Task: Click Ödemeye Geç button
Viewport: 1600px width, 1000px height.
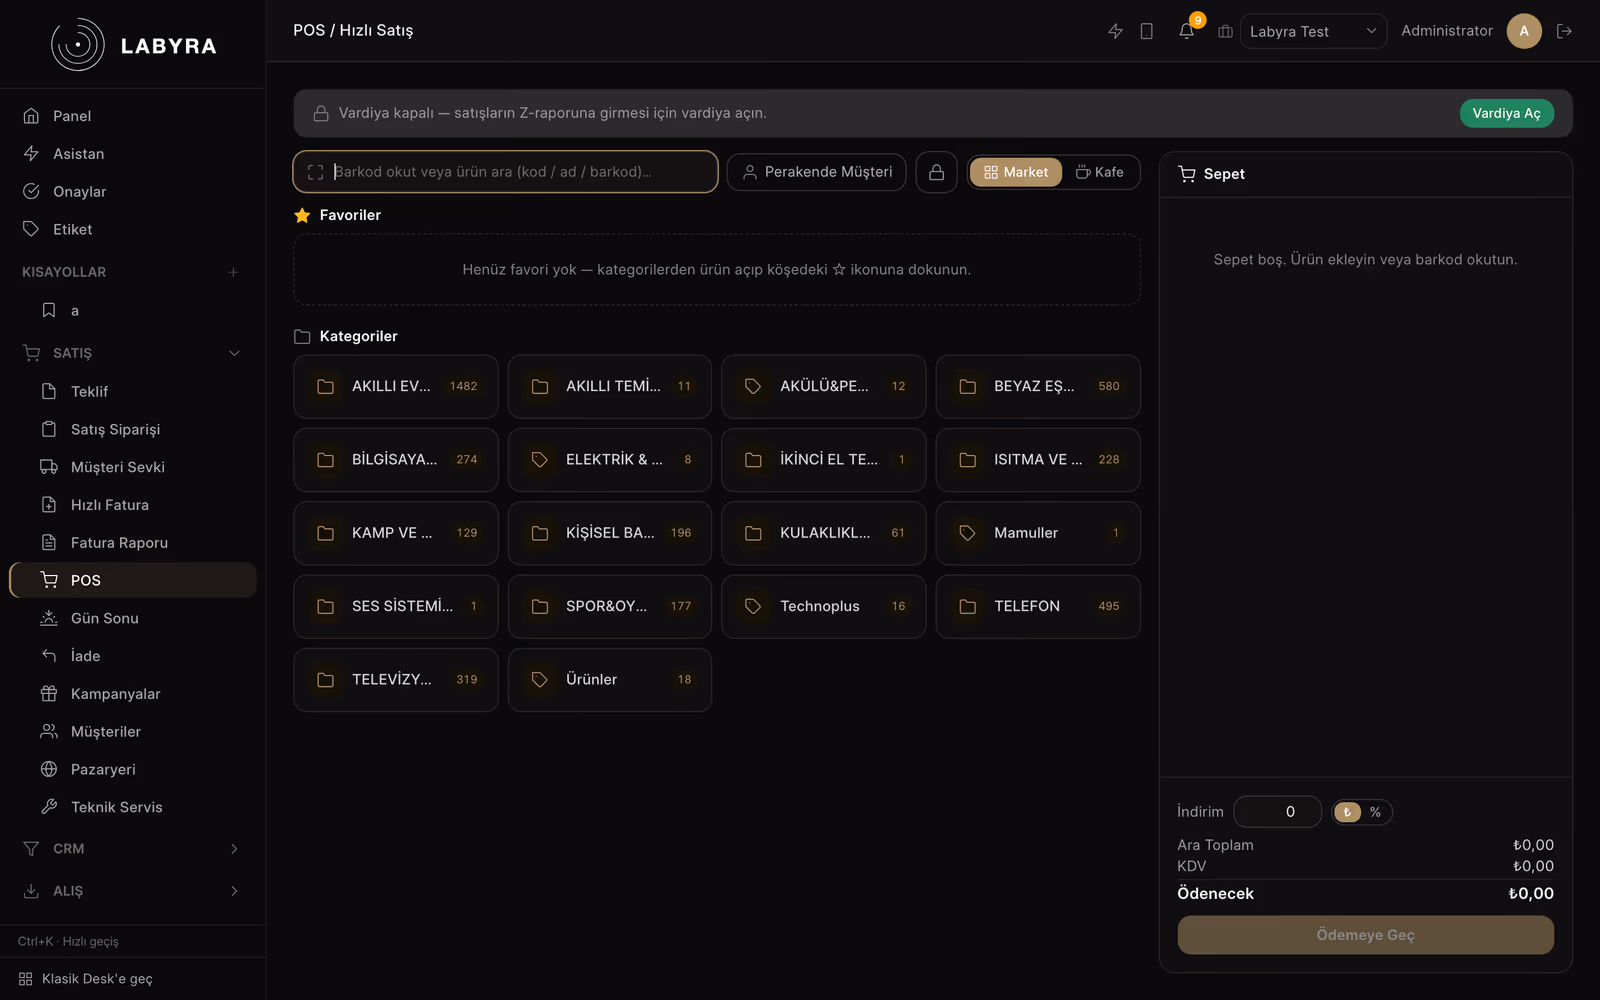Action: coord(1365,935)
